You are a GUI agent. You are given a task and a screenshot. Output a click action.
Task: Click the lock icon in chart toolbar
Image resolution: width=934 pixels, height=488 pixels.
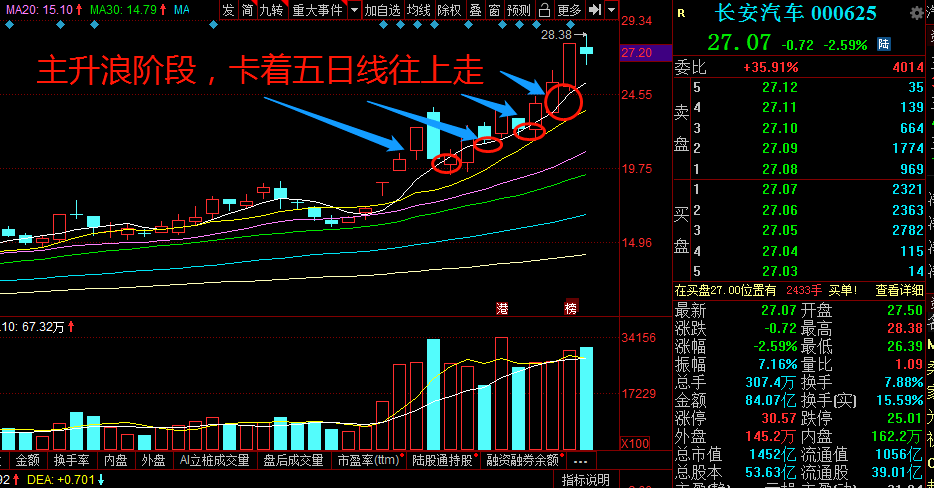pyautogui.click(x=544, y=10)
